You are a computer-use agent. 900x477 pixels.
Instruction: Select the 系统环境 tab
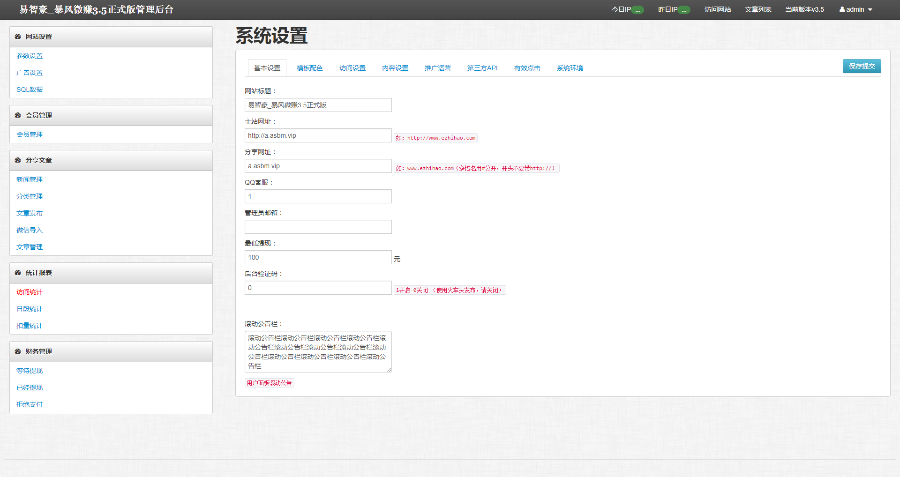coord(570,68)
